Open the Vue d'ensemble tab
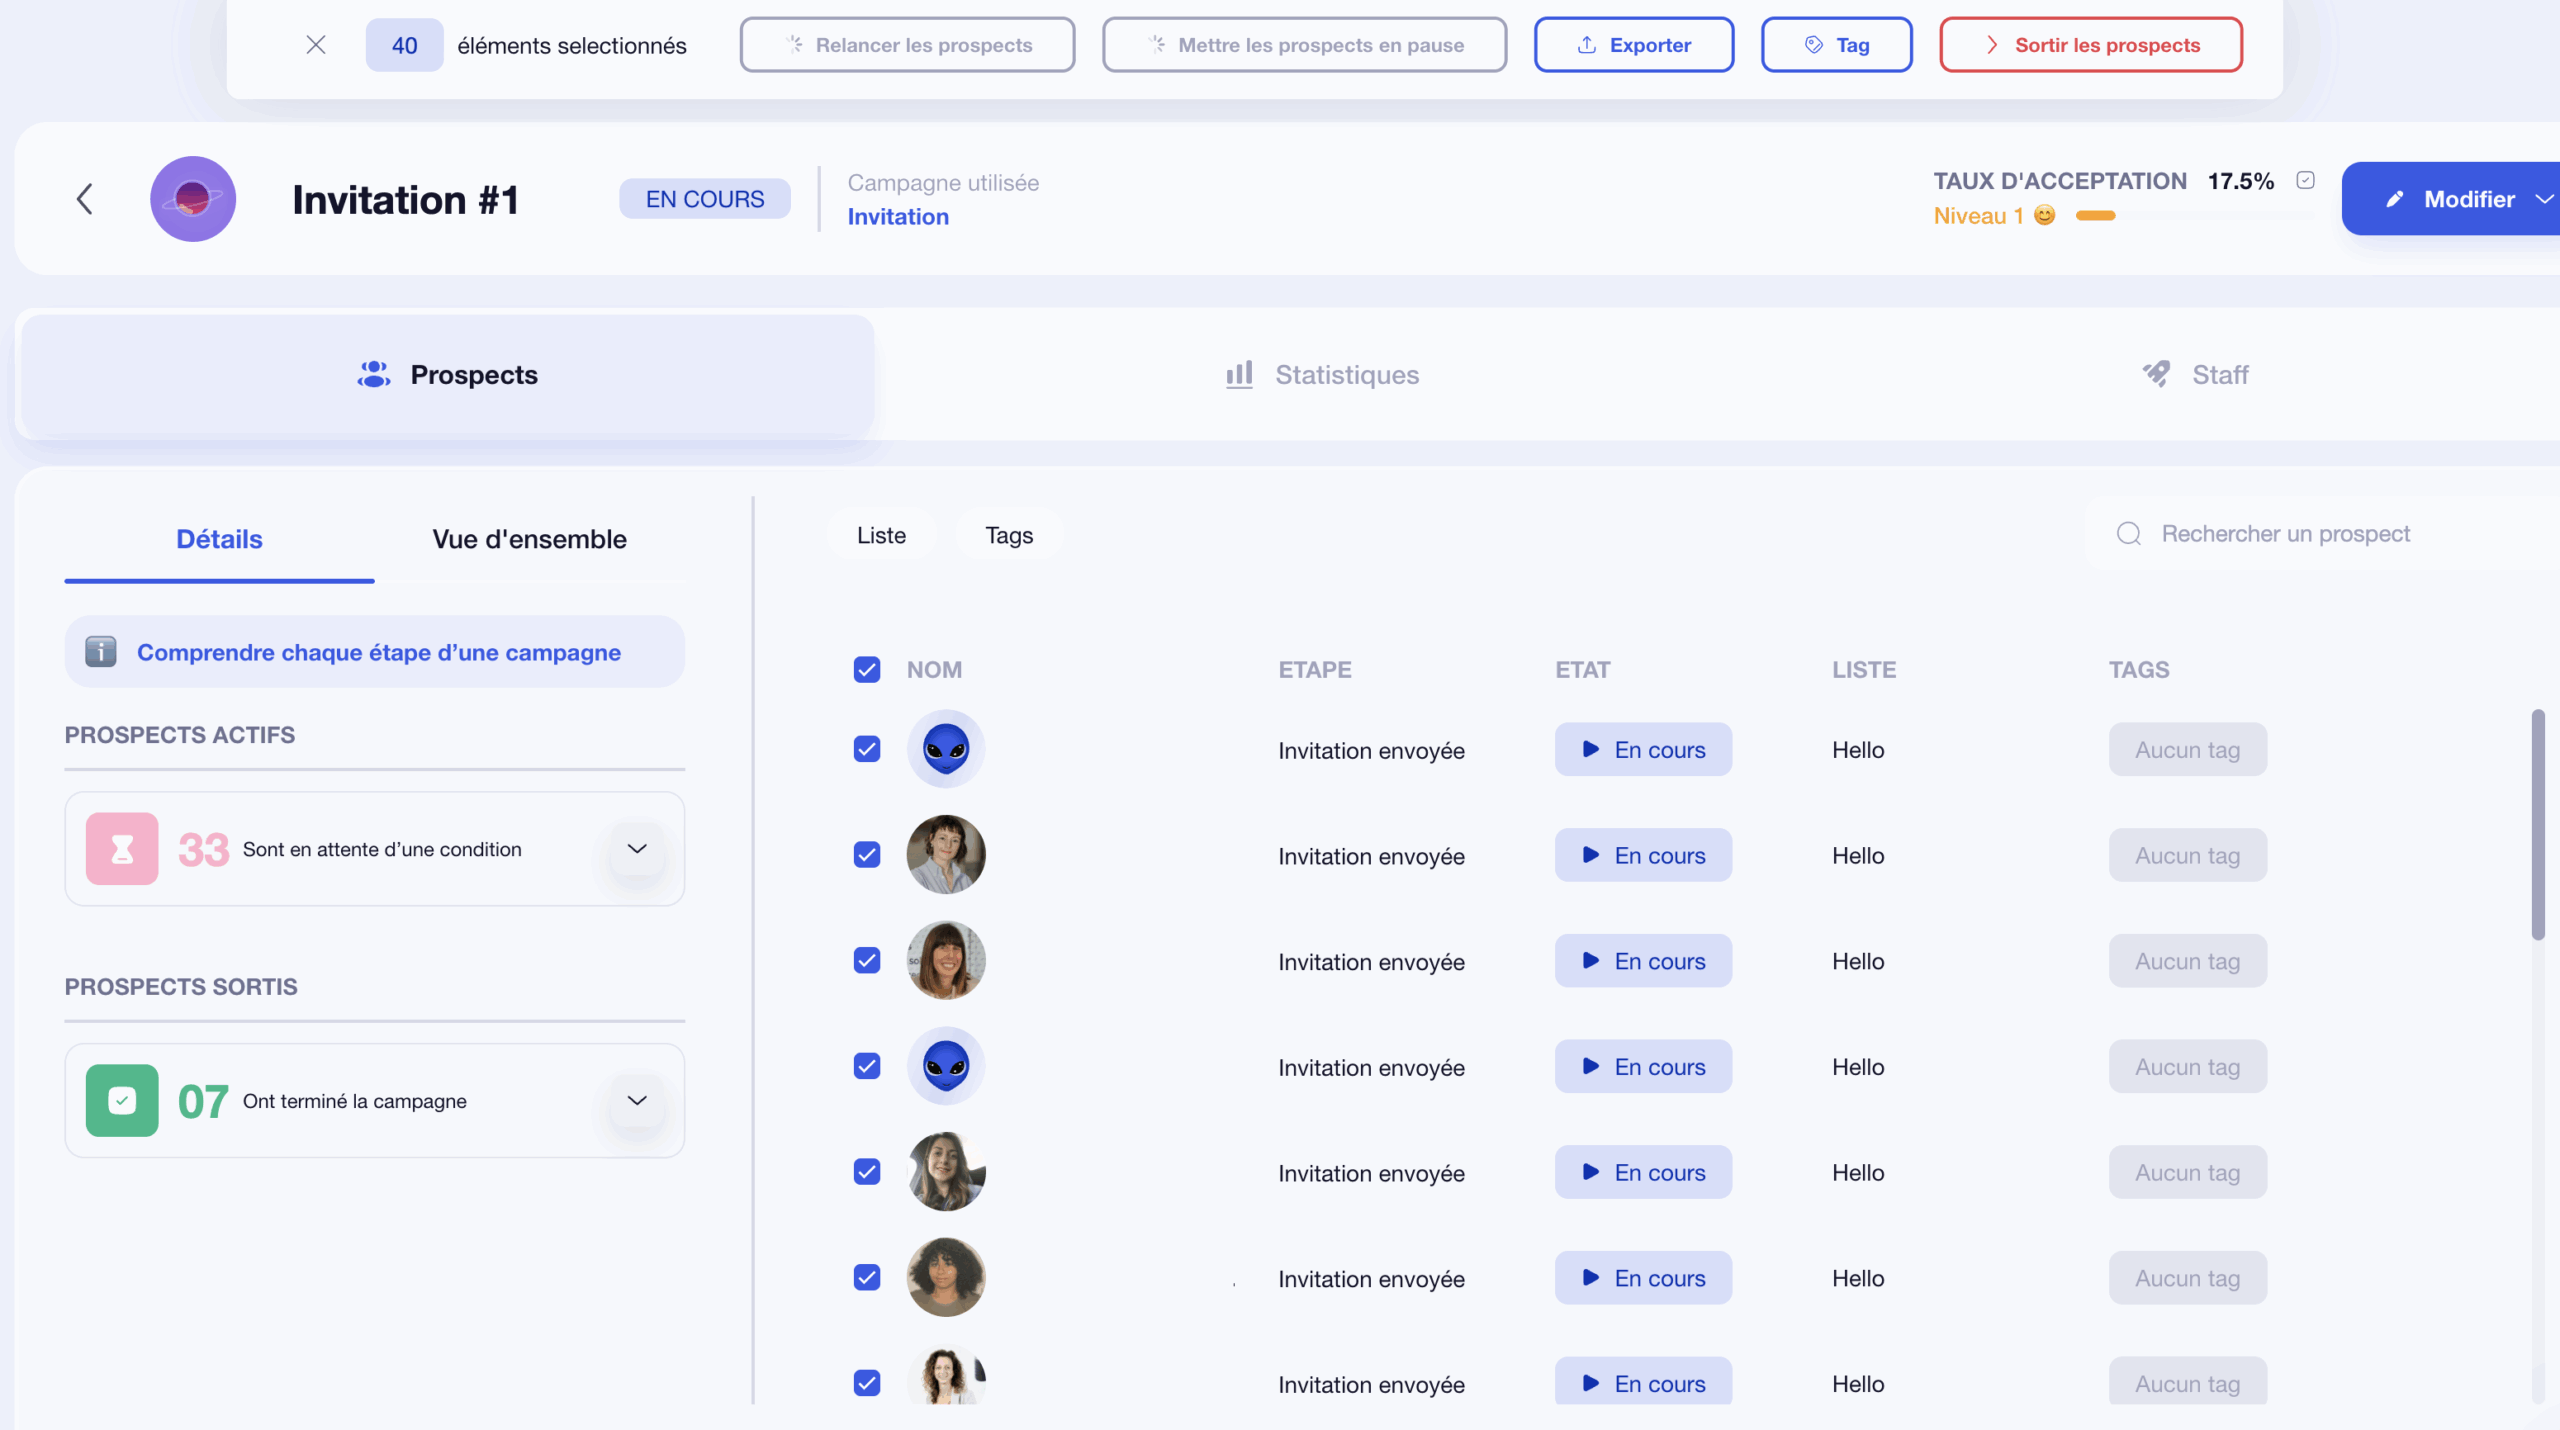 coord(529,539)
